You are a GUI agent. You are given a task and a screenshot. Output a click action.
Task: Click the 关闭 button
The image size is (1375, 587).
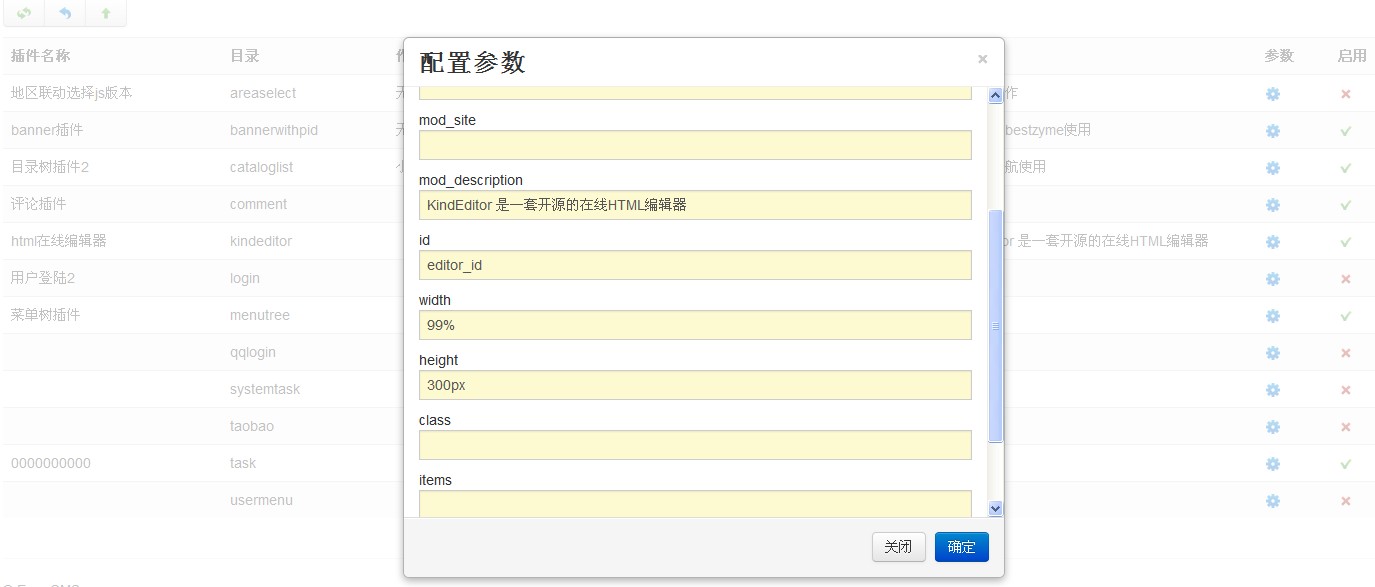click(898, 547)
